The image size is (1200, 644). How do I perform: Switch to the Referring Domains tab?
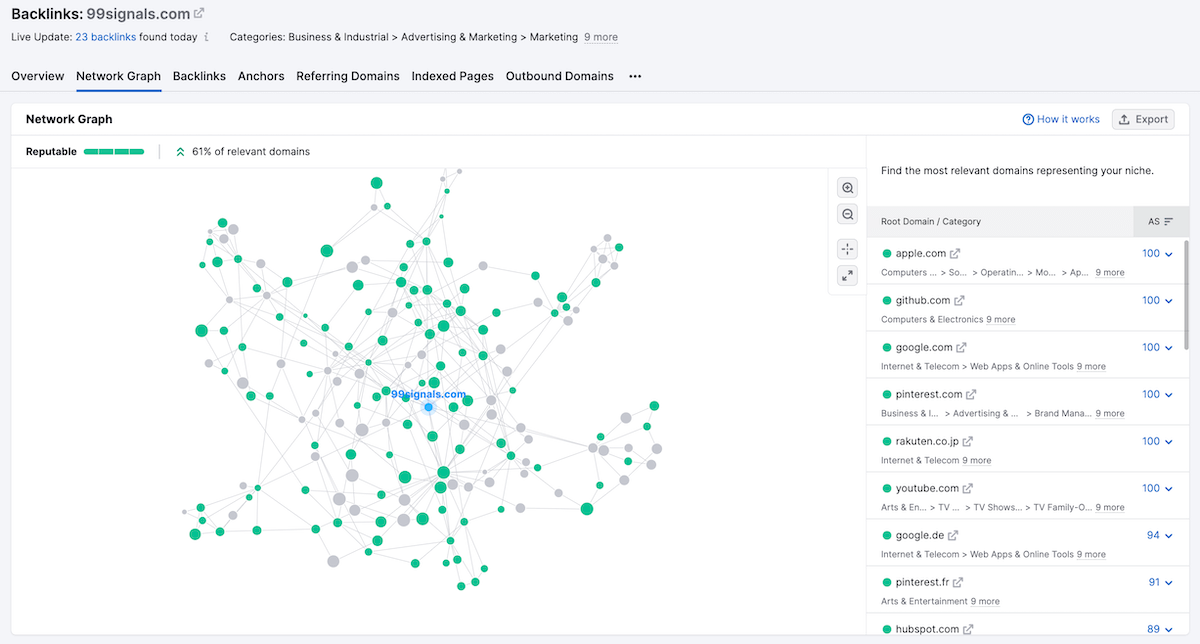tap(347, 76)
